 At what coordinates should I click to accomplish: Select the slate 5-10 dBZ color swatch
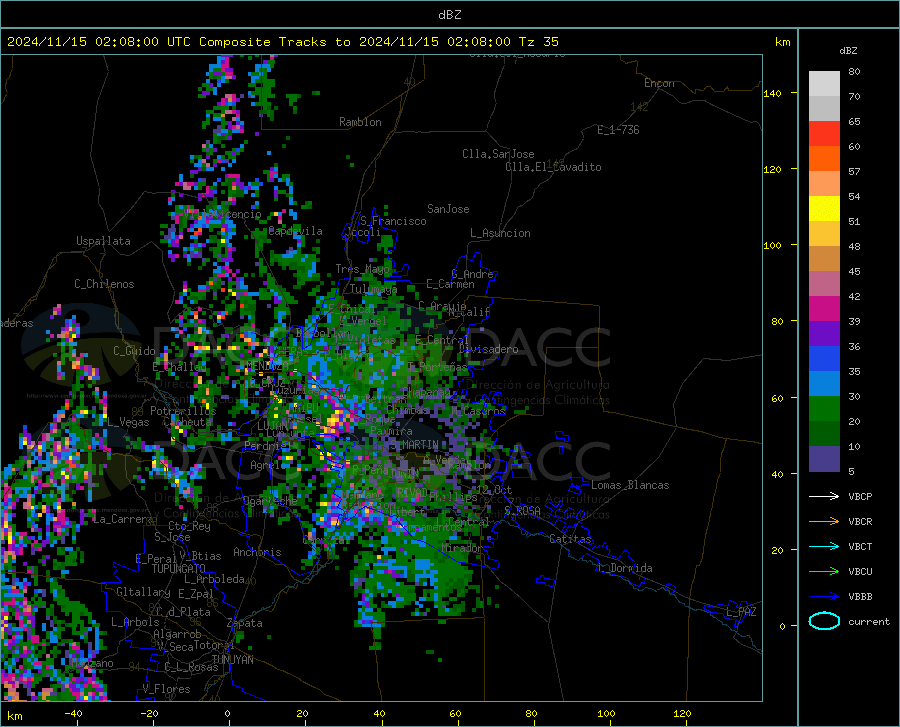pos(824,459)
